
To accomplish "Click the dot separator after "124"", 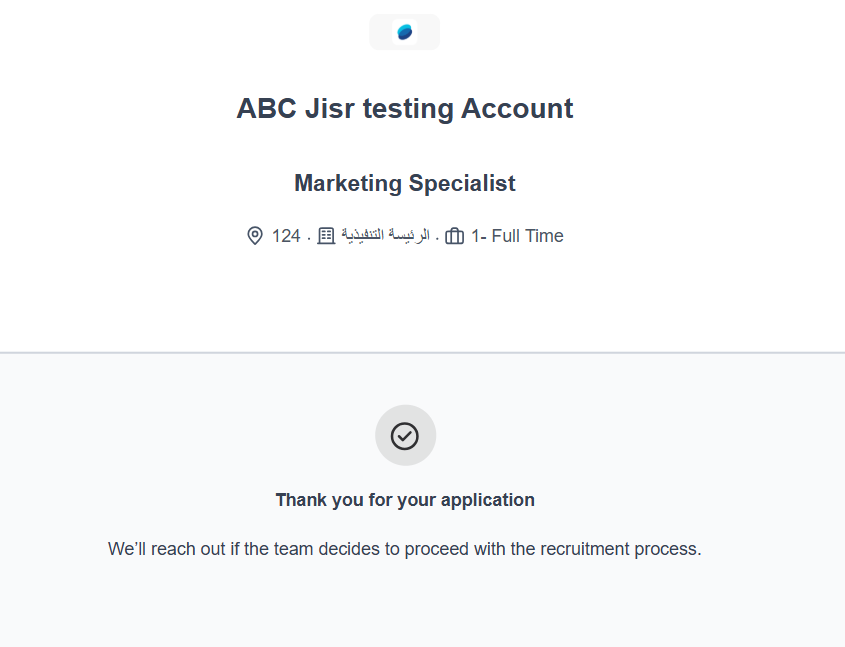I will click(x=309, y=238).
